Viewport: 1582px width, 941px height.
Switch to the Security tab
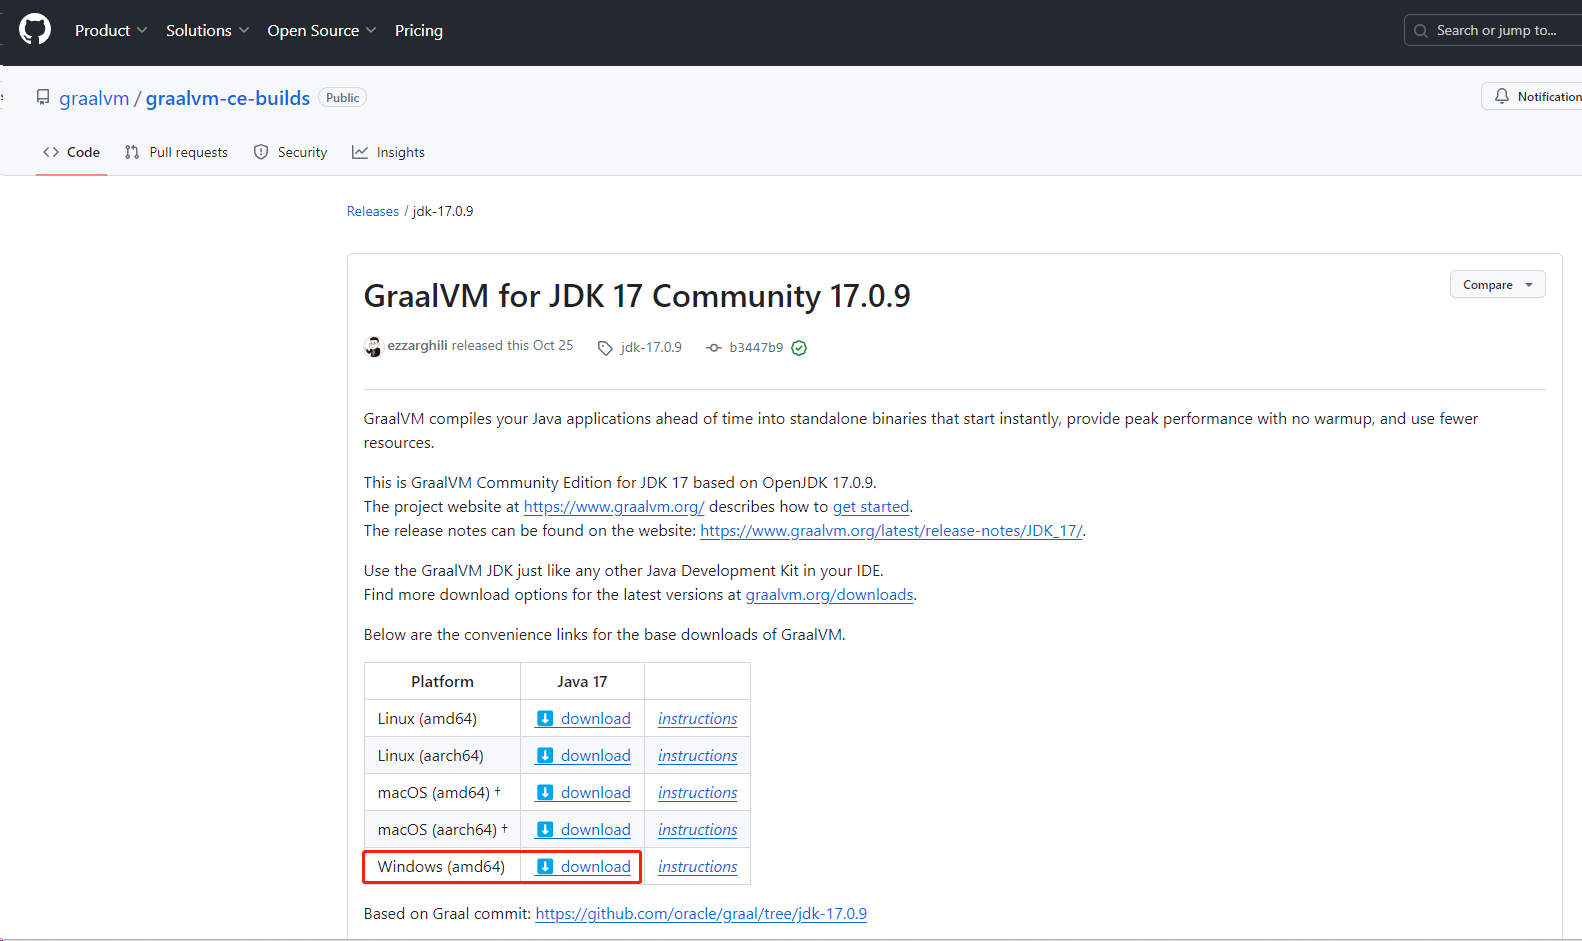click(290, 152)
